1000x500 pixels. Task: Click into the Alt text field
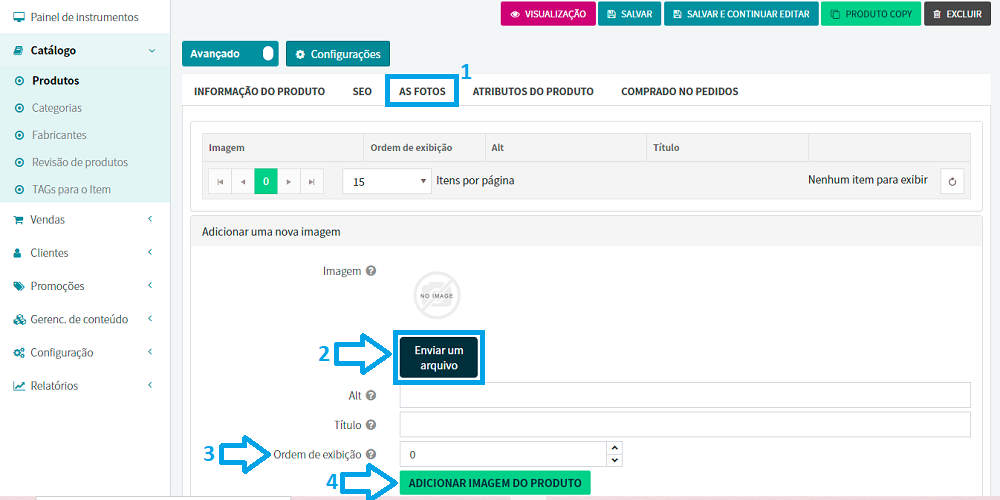point(685,395)
